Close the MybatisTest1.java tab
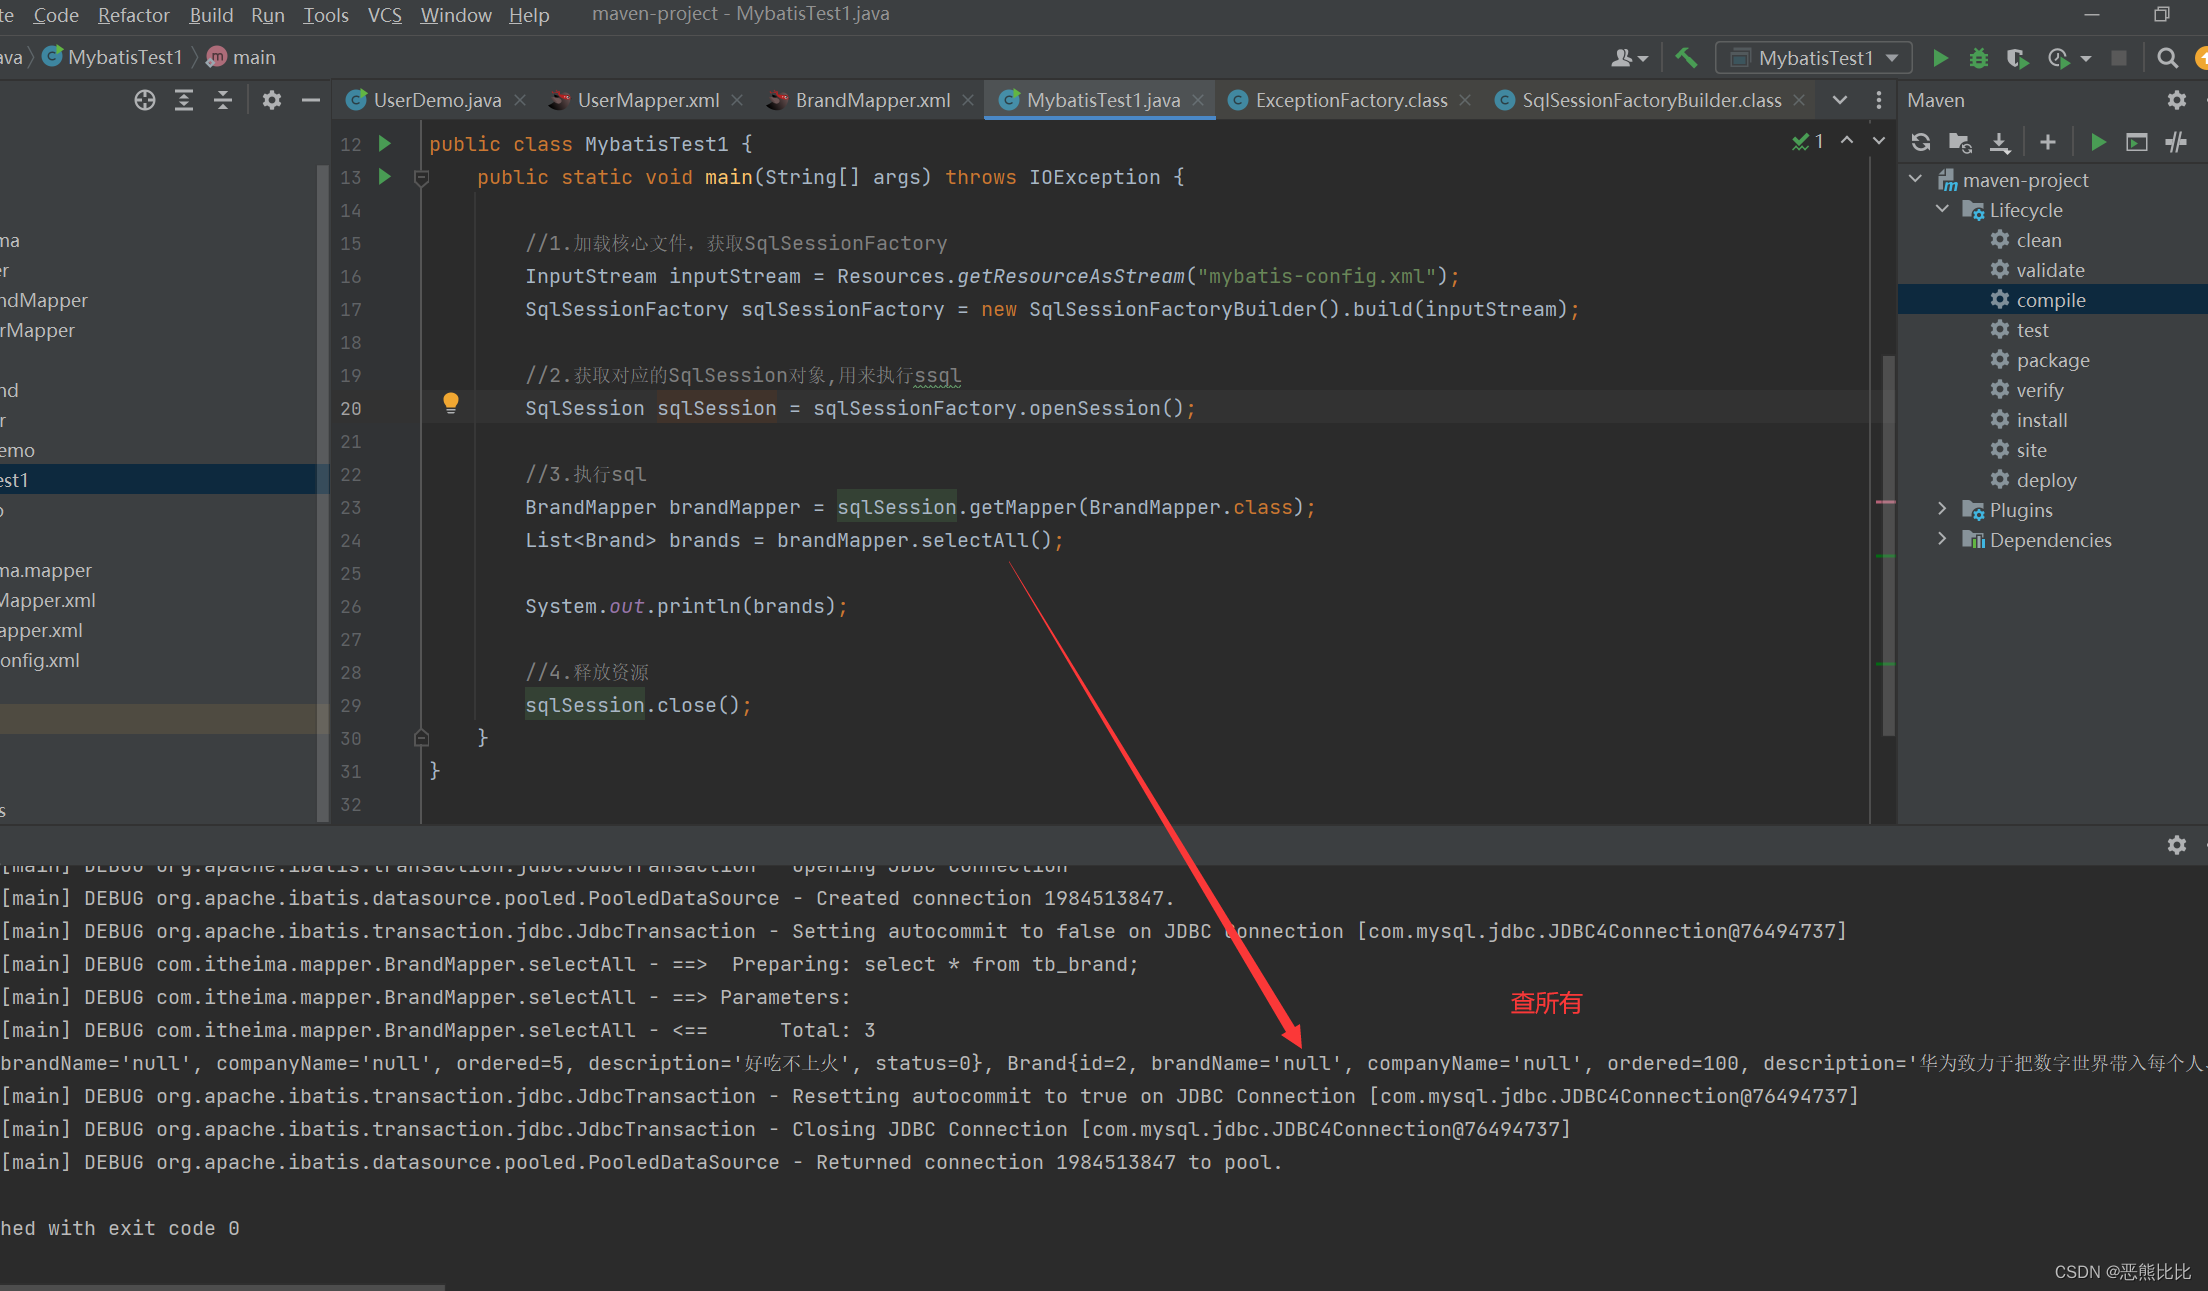Image resolution: width=2208 pixels, height=1291 pixels. [1198, 100]
